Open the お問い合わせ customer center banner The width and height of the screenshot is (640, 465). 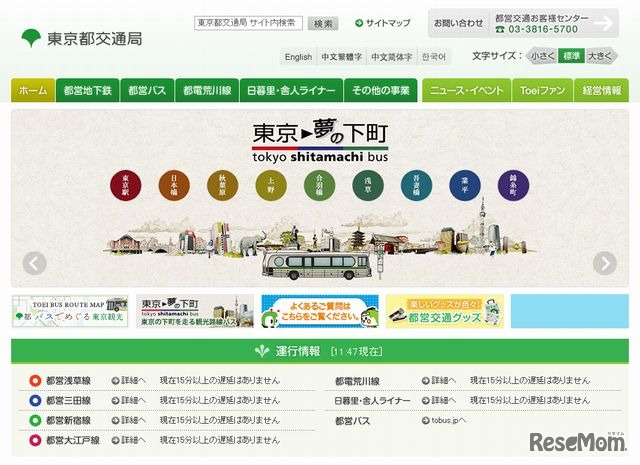click(x=523, y=24)
